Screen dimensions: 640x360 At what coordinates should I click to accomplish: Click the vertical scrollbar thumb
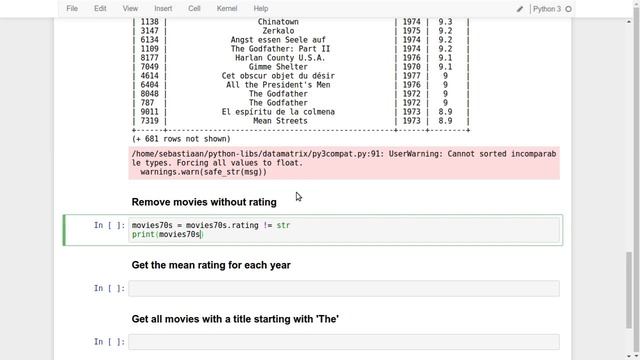coord(629,290)
